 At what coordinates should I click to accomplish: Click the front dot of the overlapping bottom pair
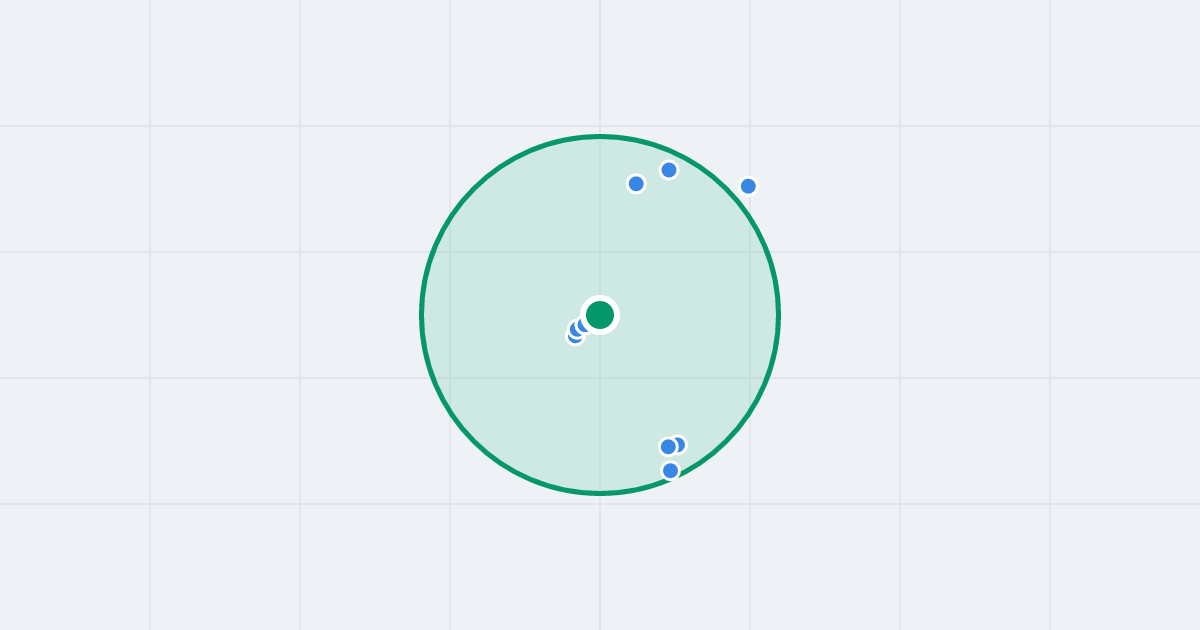coord(668,447)
